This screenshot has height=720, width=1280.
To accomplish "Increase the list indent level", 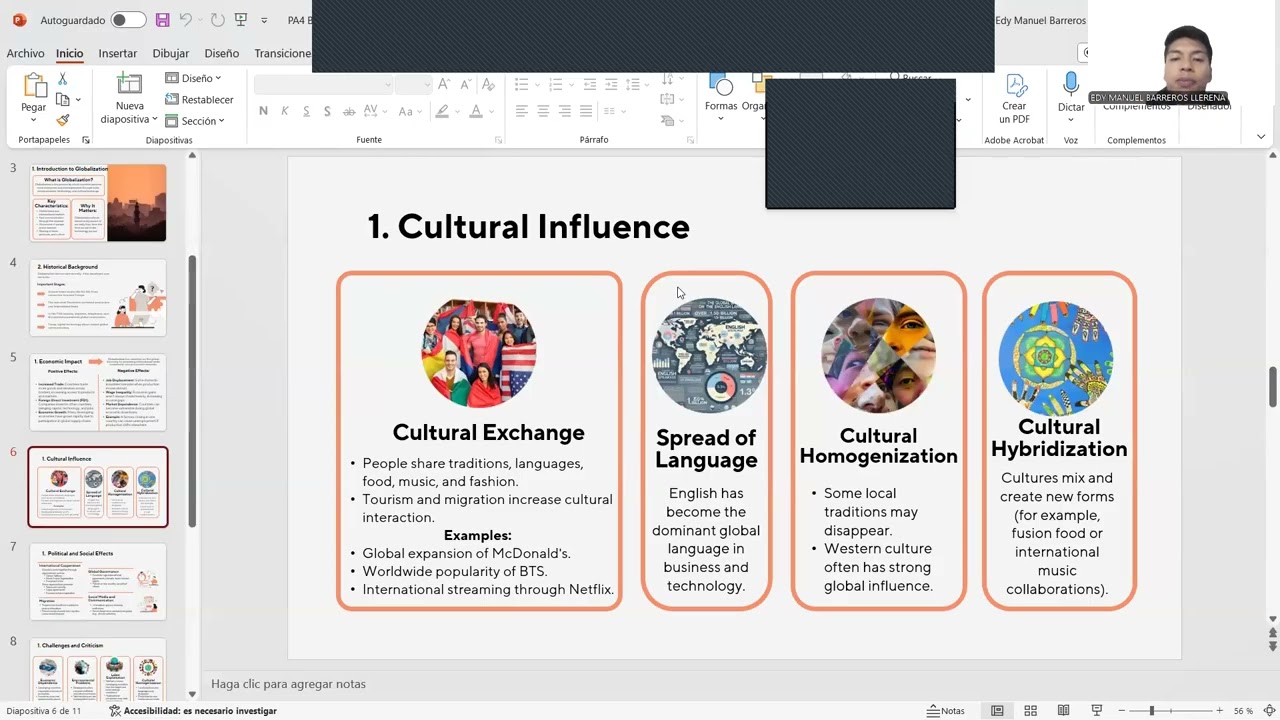I will click(609, 85).
